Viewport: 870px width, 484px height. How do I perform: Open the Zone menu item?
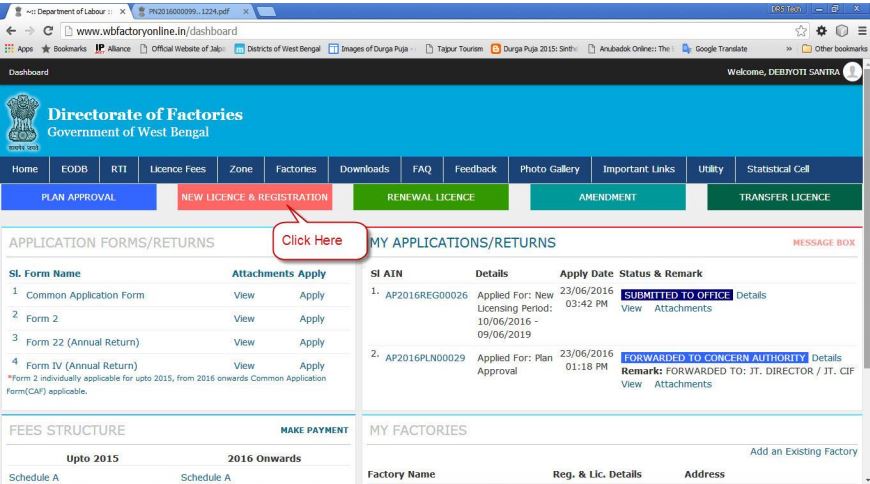point(241,169)
